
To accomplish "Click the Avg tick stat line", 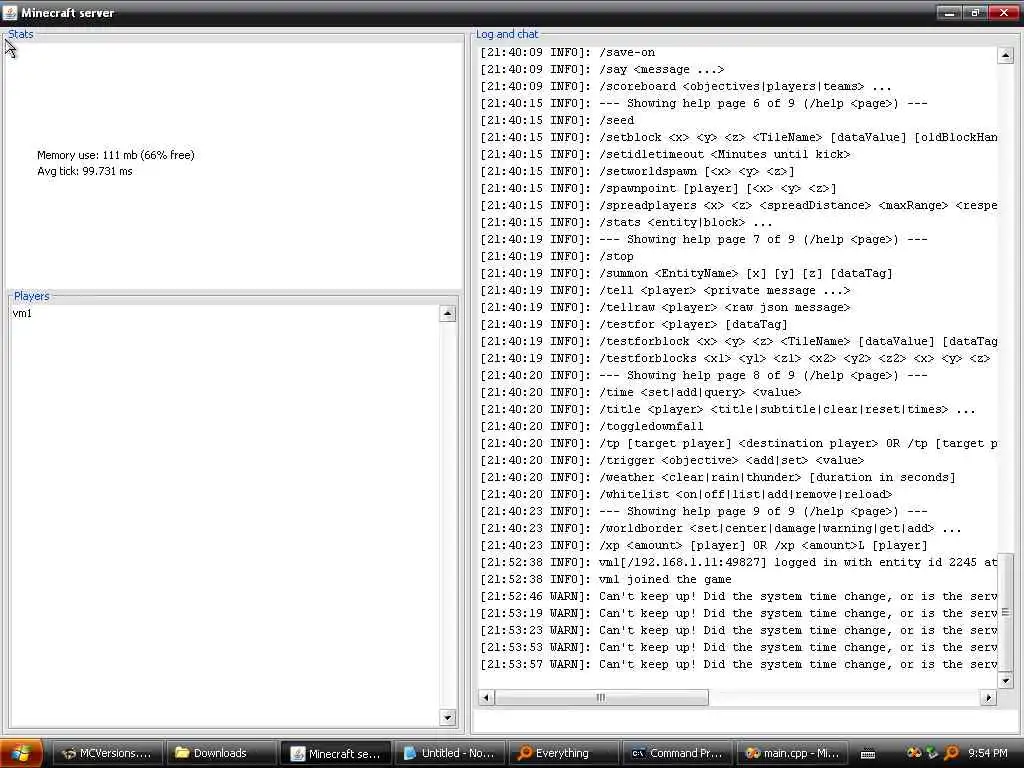I will click(x=84, y=171).
